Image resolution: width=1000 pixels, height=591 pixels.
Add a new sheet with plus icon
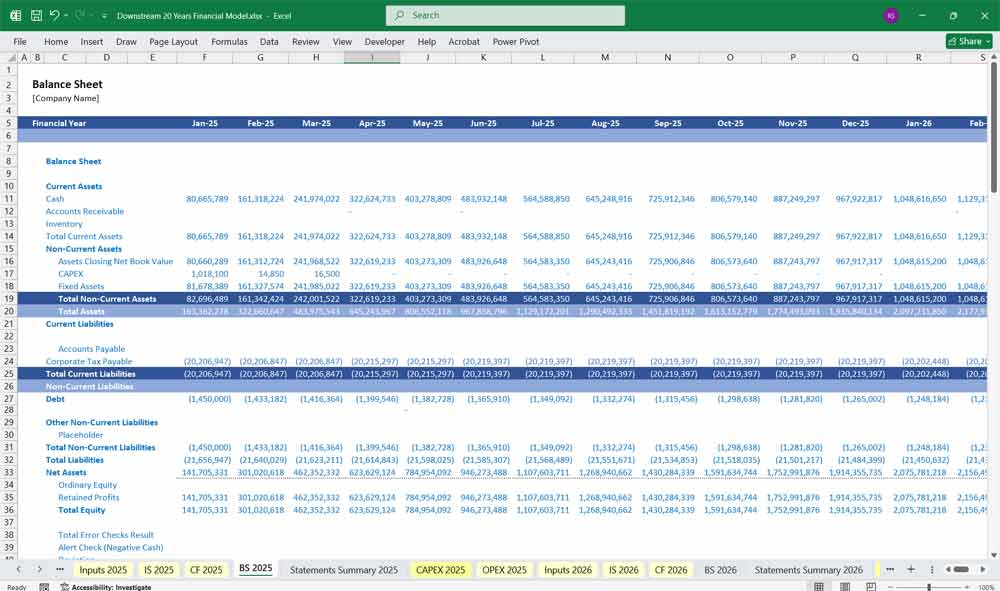coord(911,569)
